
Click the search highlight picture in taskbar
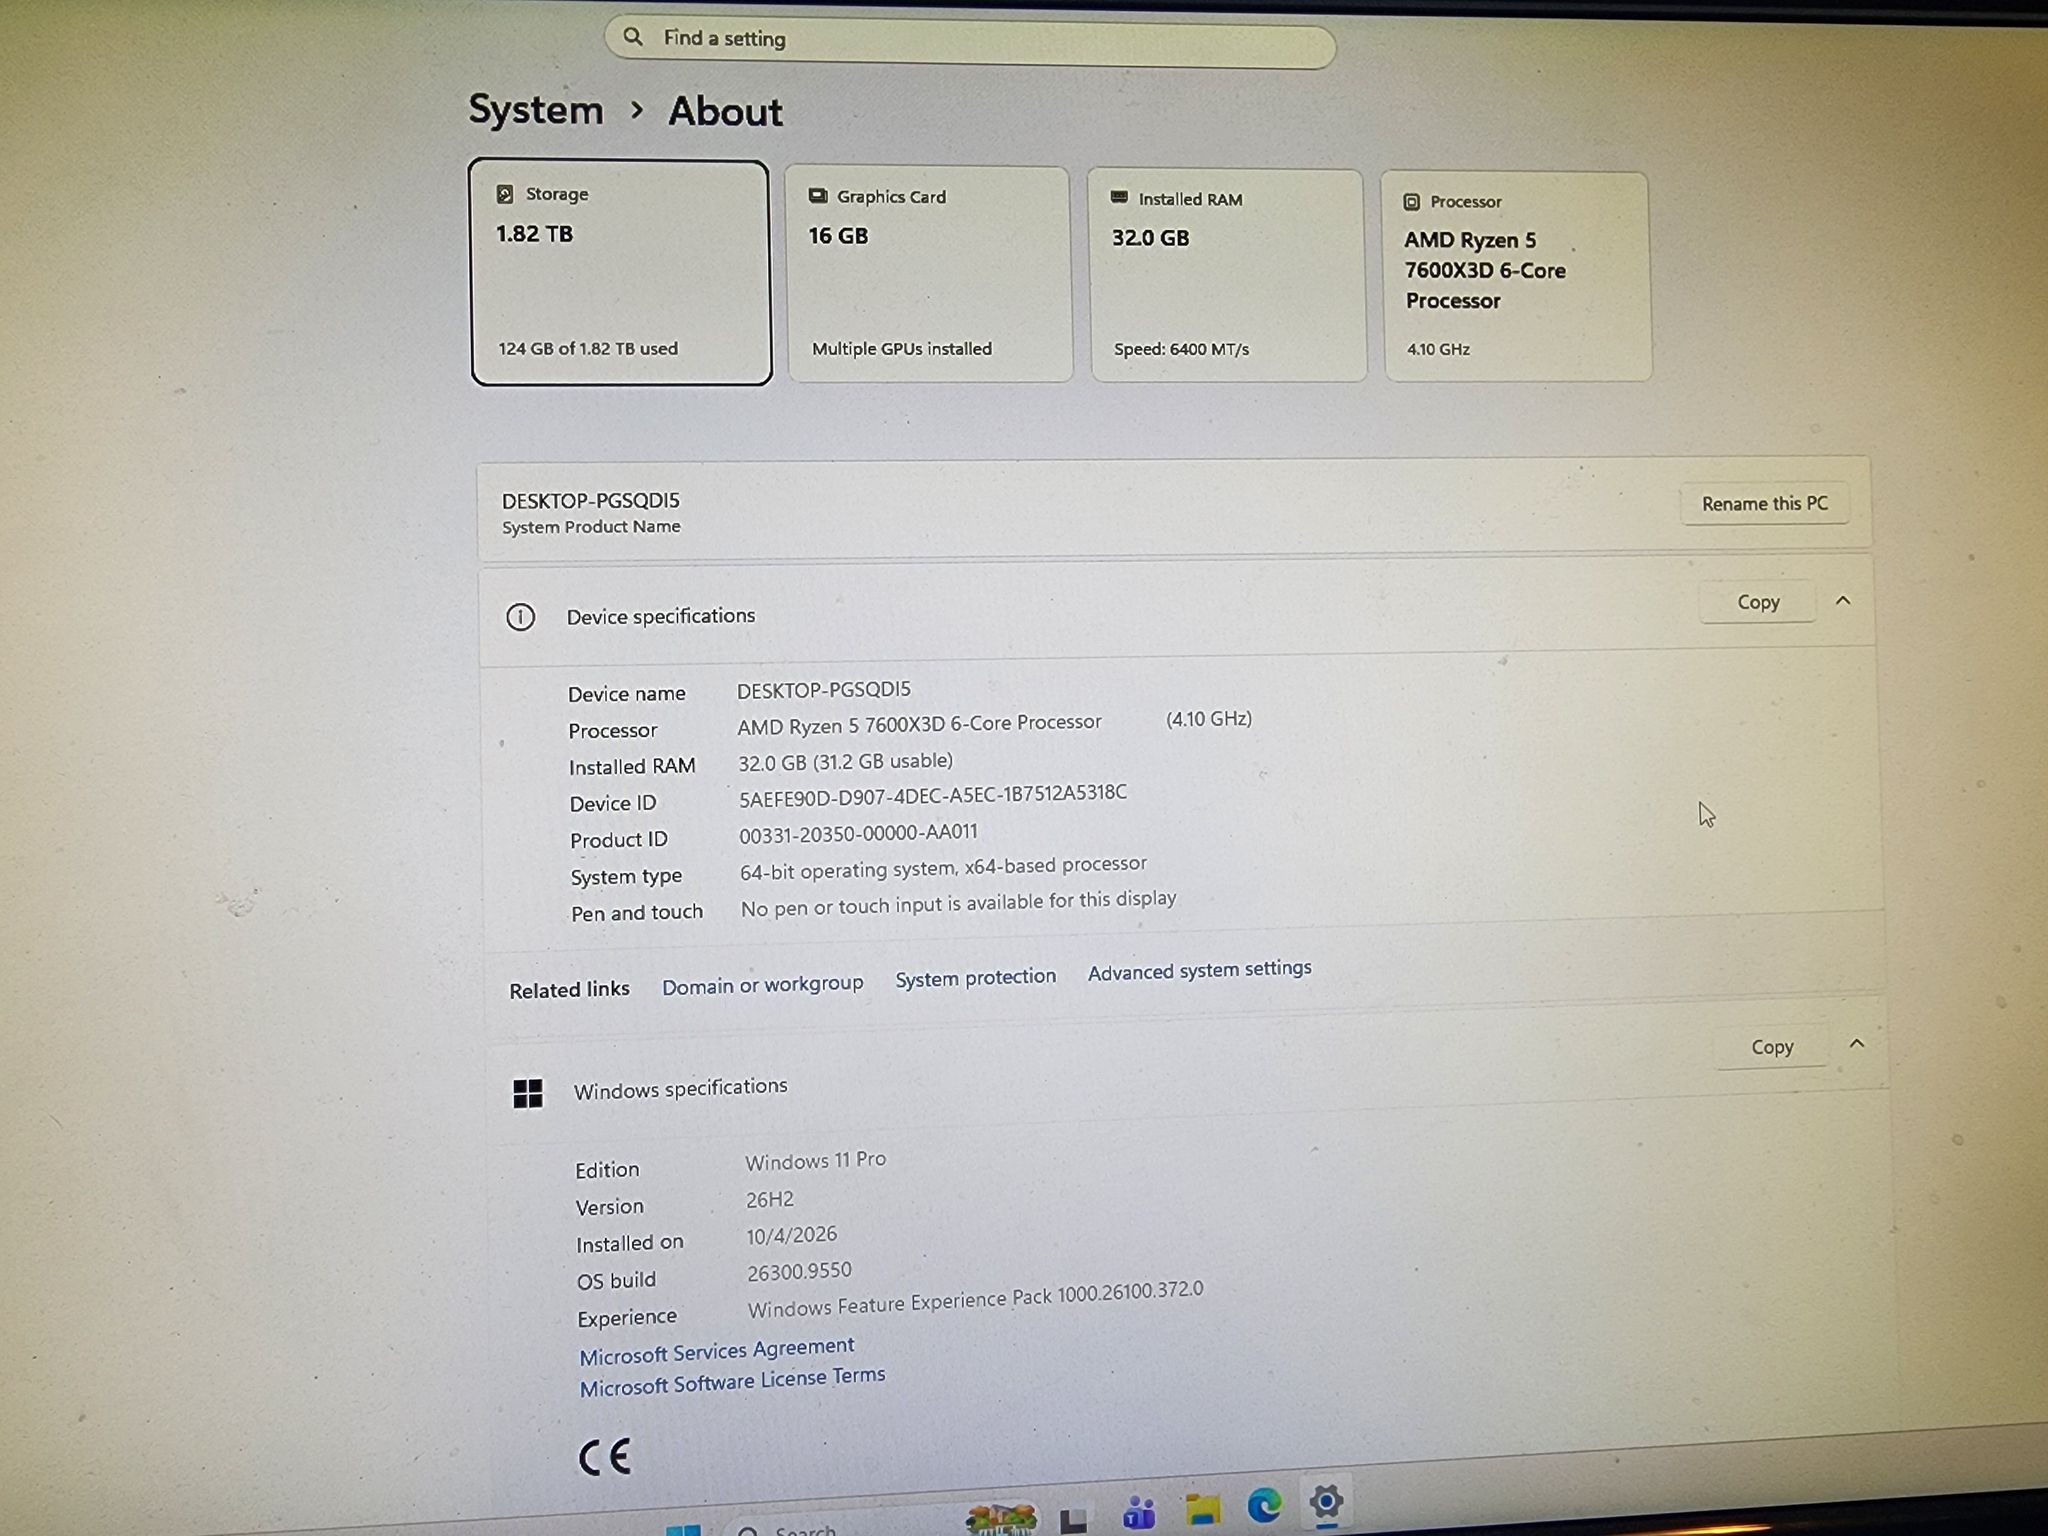[1001, 1519]
